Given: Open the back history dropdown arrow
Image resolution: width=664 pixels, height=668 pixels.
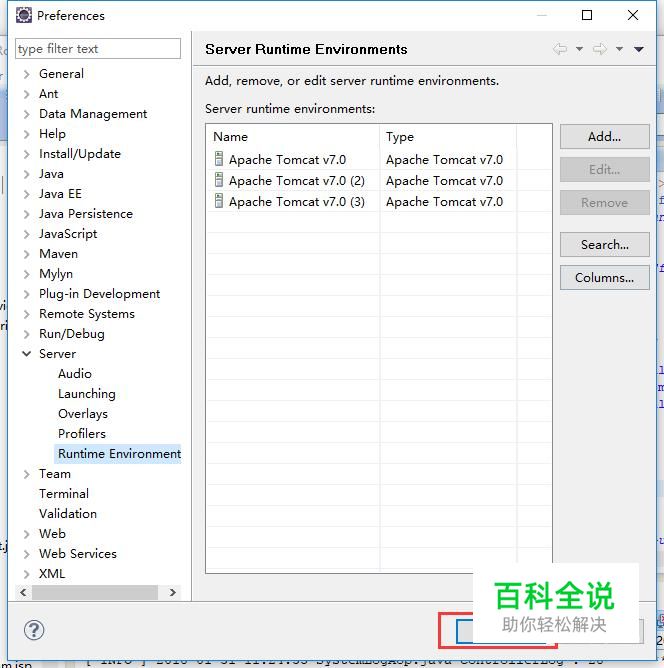Looking at the screenshot, I should (579, 49).
